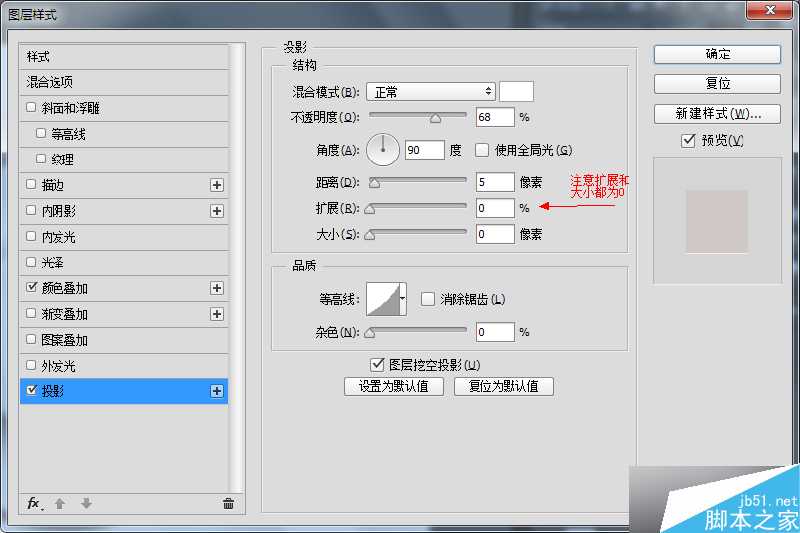Click the 确定 button

717,54
